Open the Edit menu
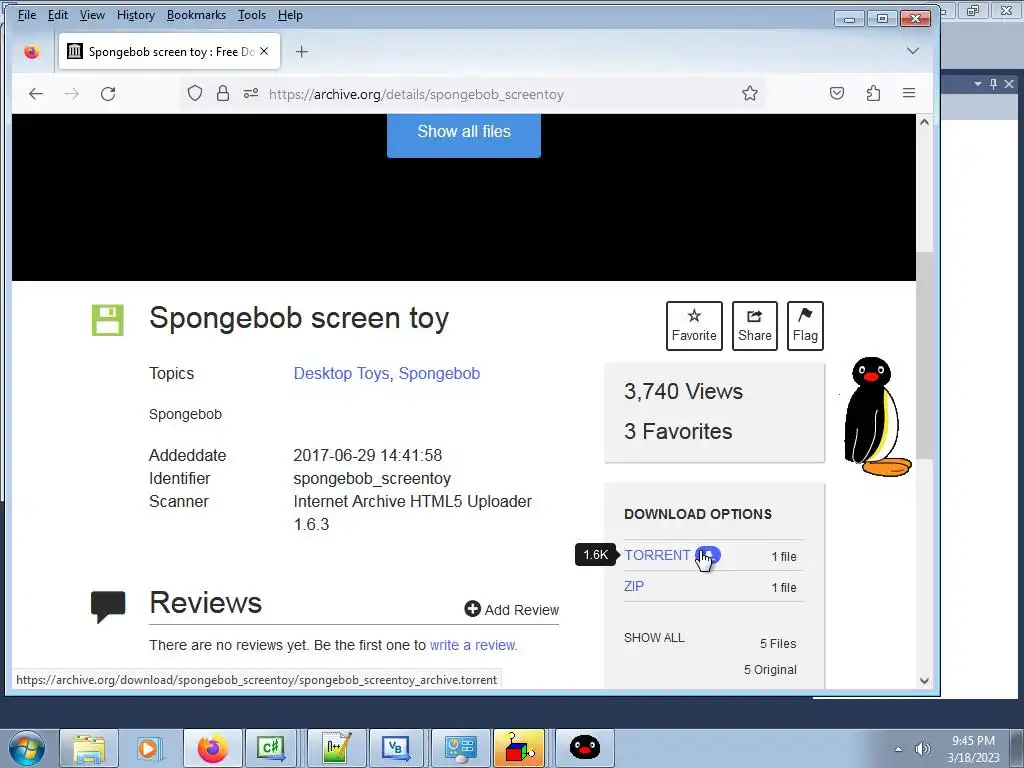1024x768 pixels. tap(57, 14)
